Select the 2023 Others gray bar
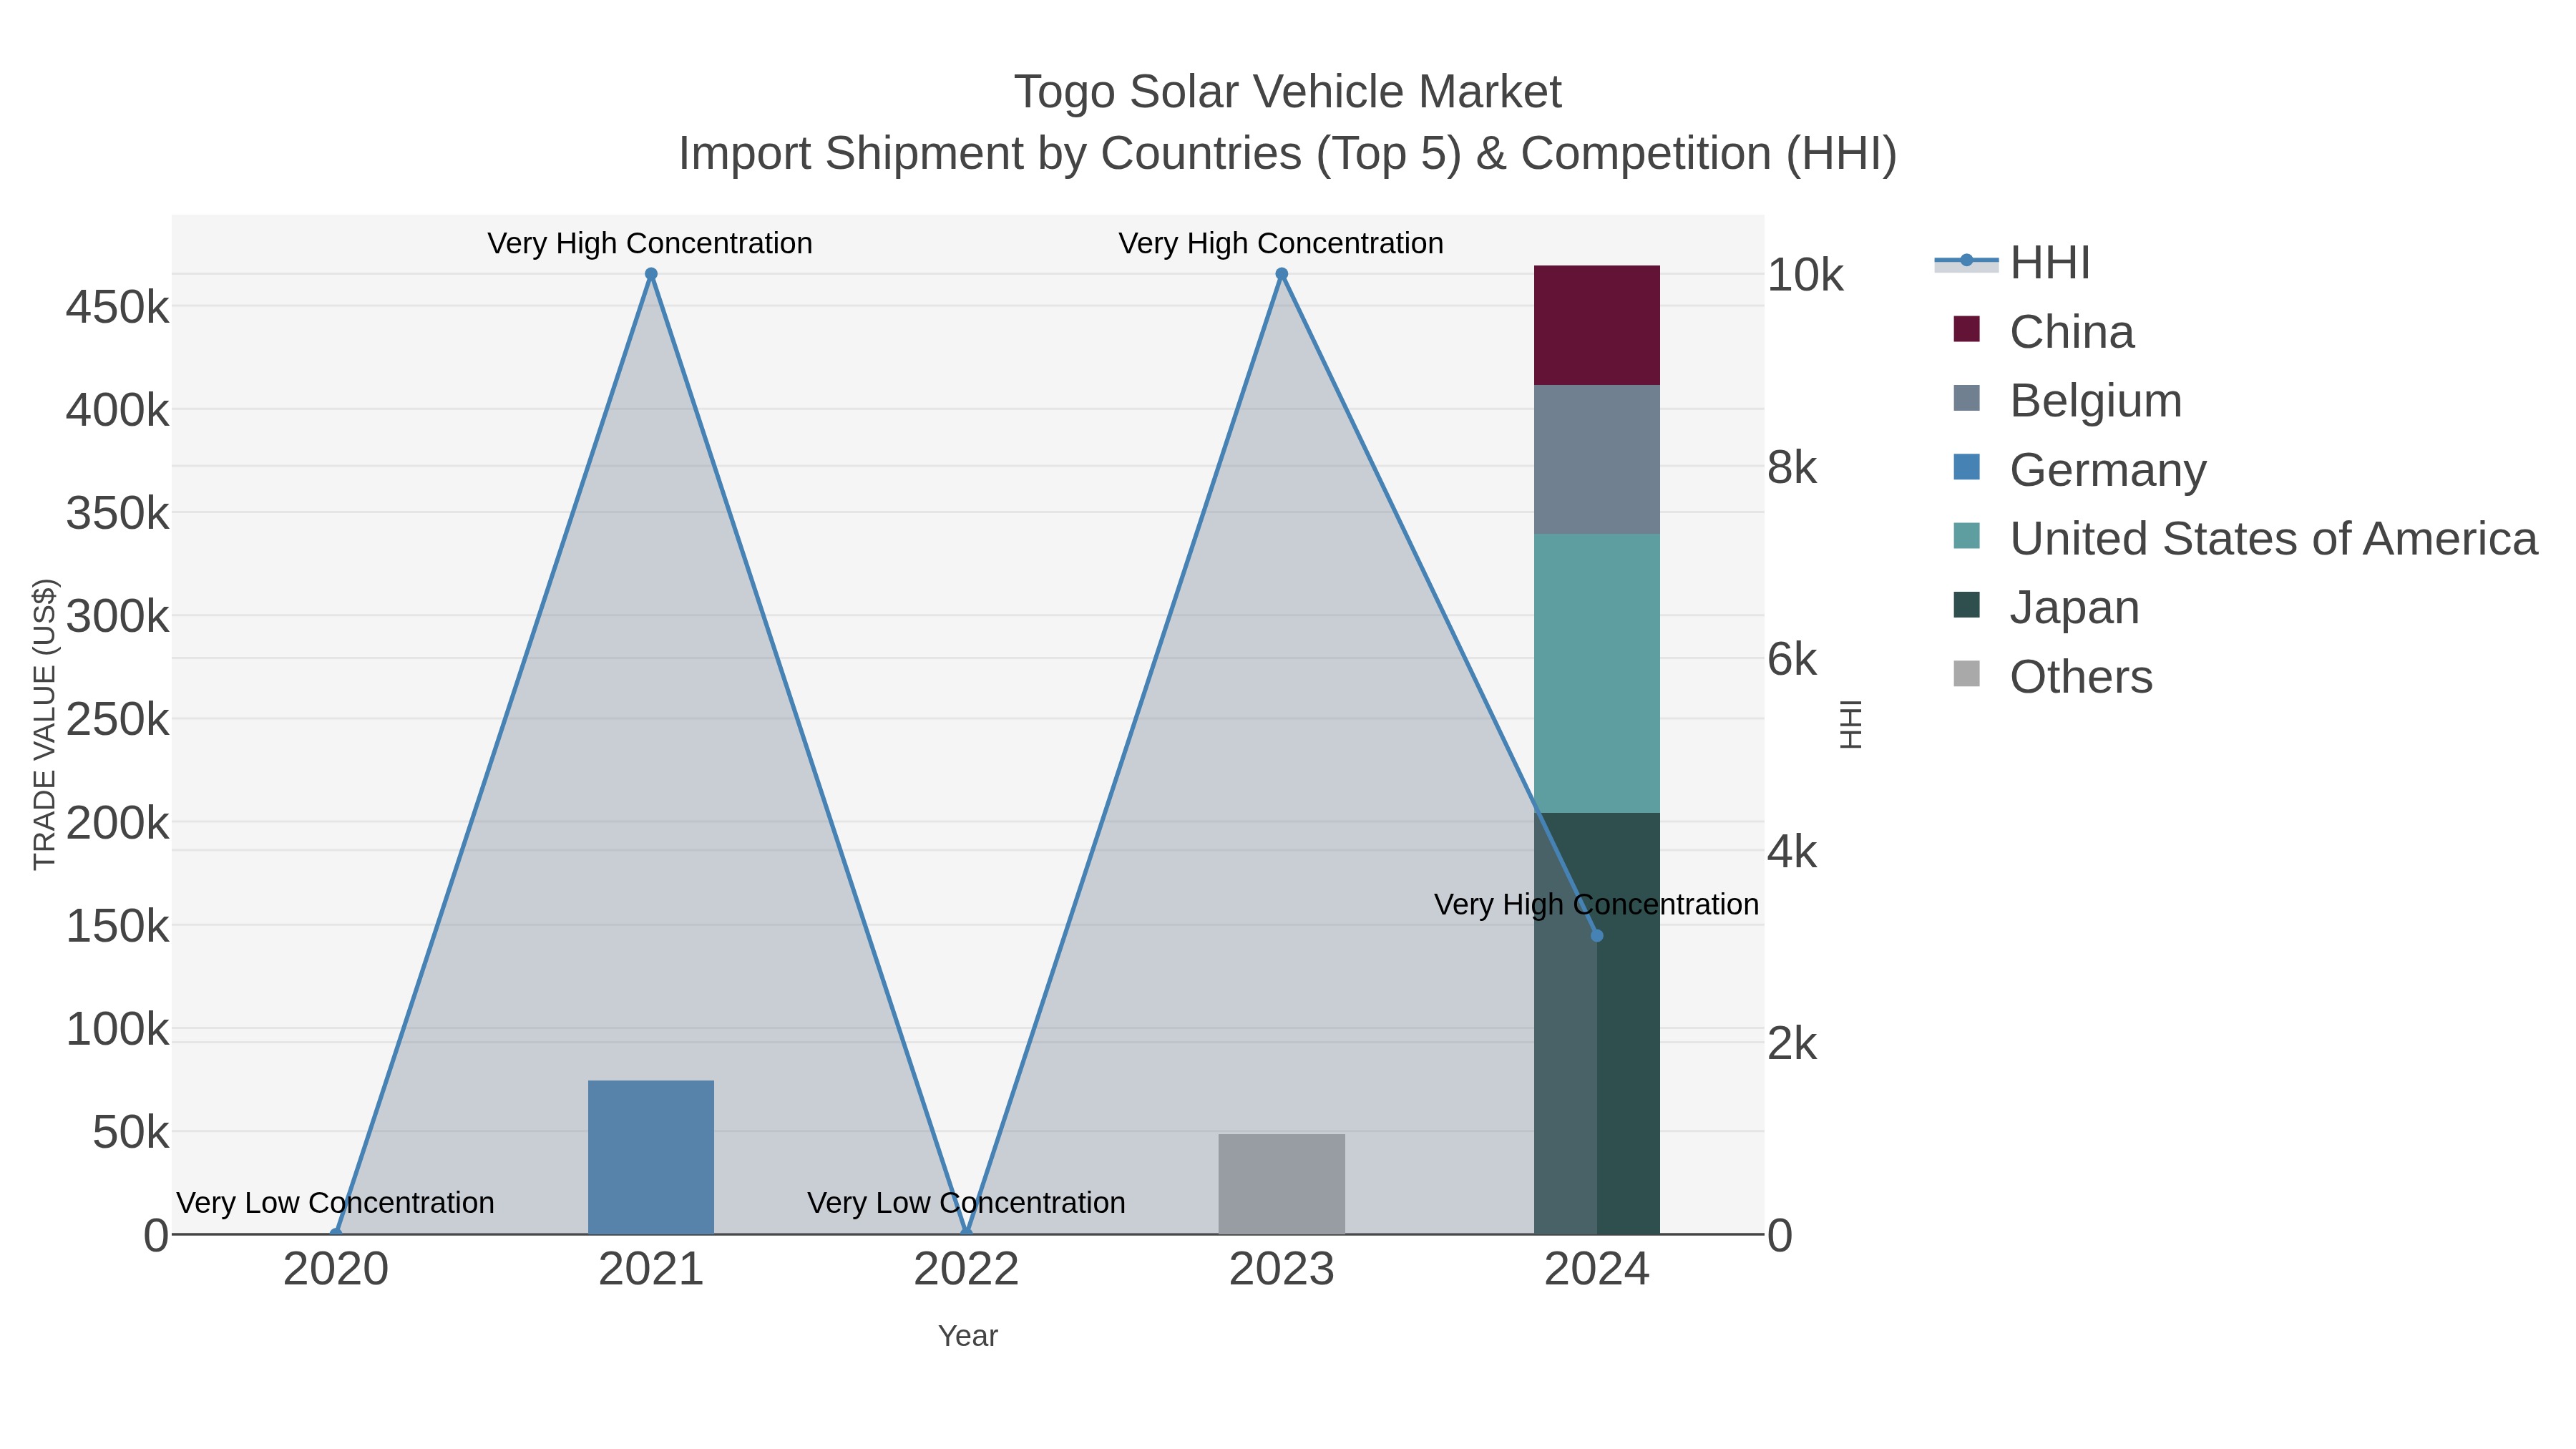This screenshot has width=2576, height=1449. click(x=1281, y=1184)
